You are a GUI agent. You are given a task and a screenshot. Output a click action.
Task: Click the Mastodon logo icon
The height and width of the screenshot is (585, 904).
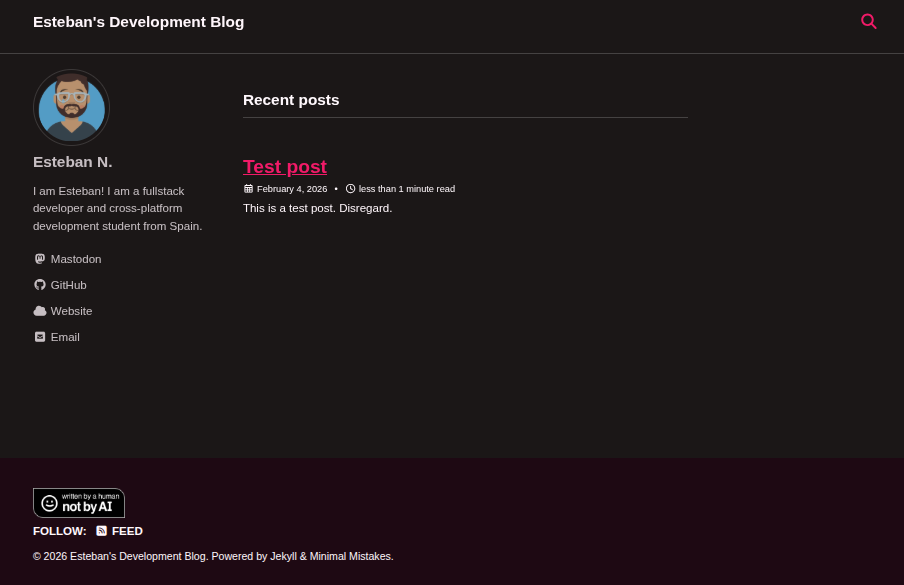(40, 259)
